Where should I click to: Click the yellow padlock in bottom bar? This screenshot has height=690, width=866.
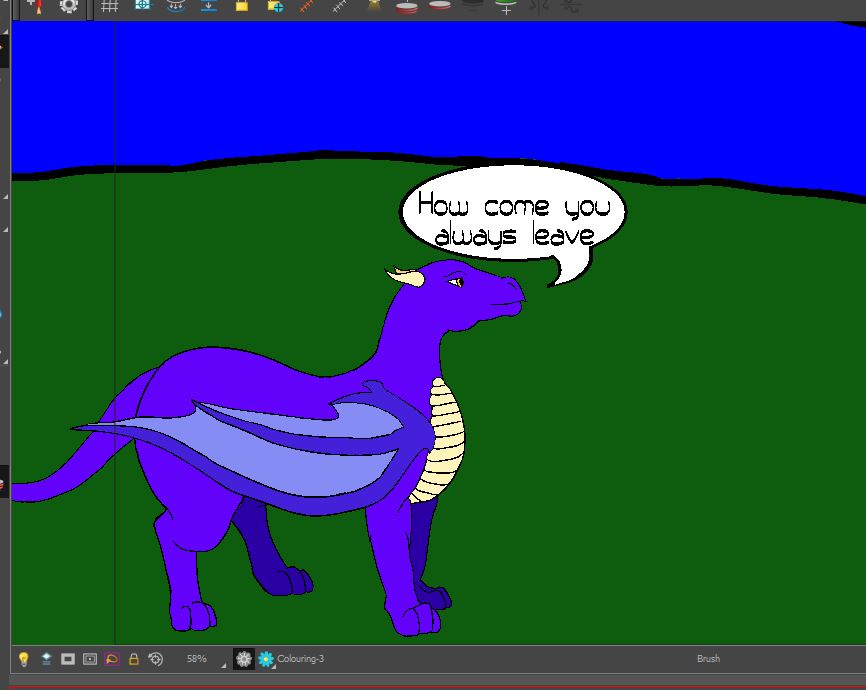coord(134,659)
